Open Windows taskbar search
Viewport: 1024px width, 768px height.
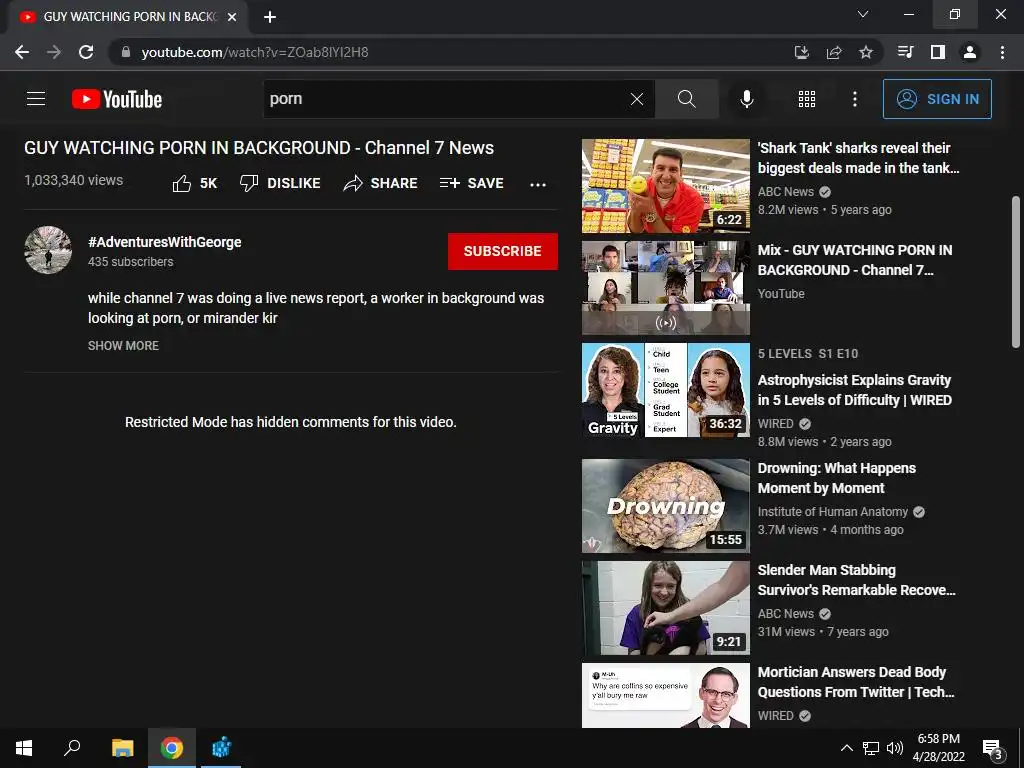pos(72,748)
